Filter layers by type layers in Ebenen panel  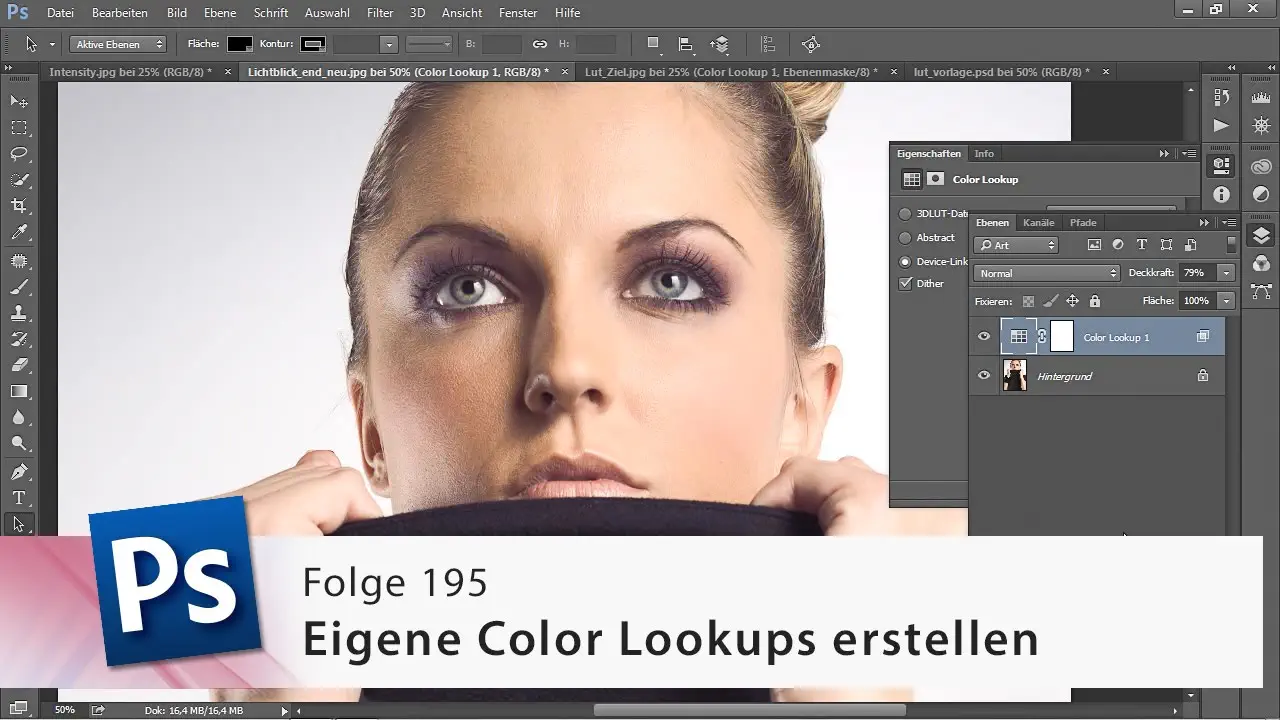(1141, 245)
